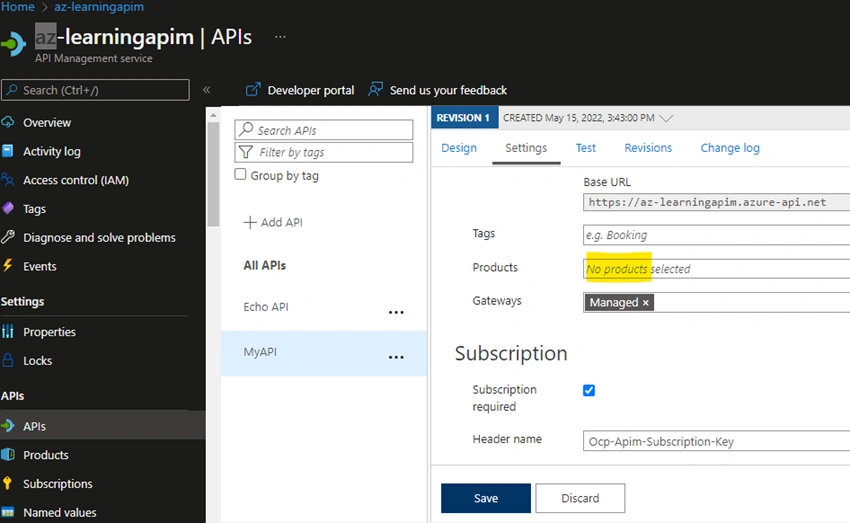Click the Subscriptions key icon
Viewport: 850px width, 523px height.
point(7,483)
